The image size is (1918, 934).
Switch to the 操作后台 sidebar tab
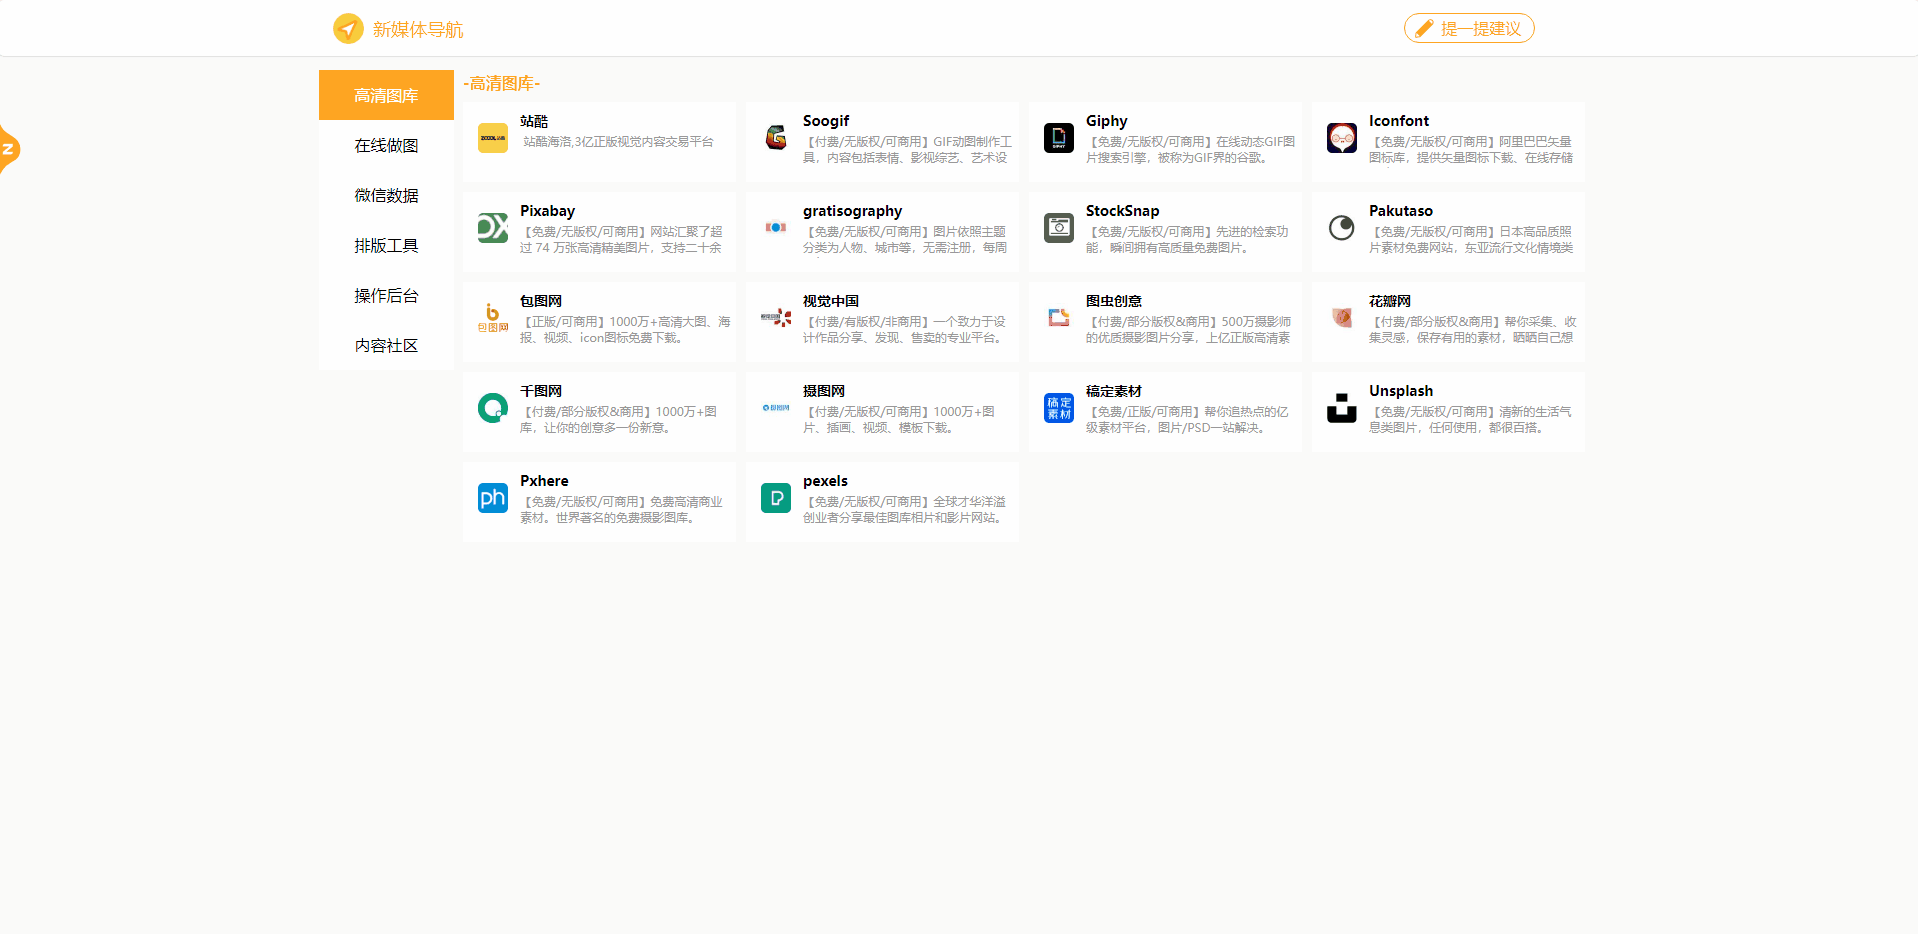[x=386, y=295]
